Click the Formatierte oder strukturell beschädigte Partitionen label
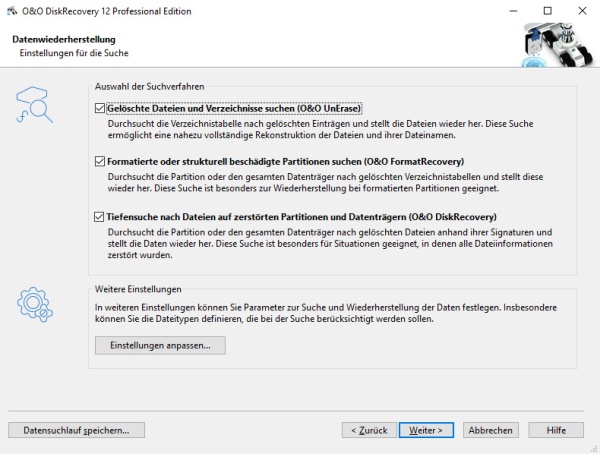Screen dimensions: 600x454 point(285,162)
